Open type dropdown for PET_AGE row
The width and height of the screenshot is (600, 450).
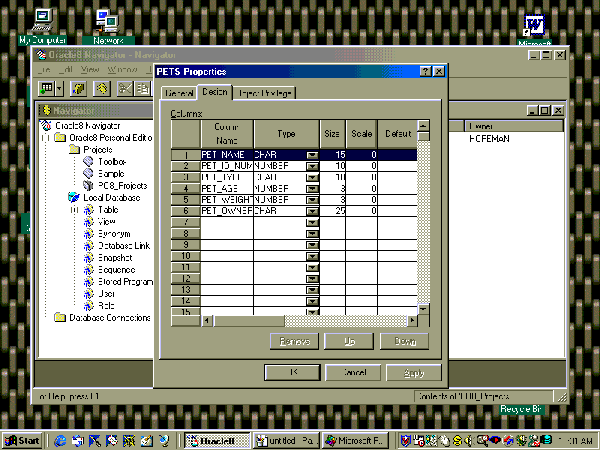pyautogui.click(x=313, y=189)
